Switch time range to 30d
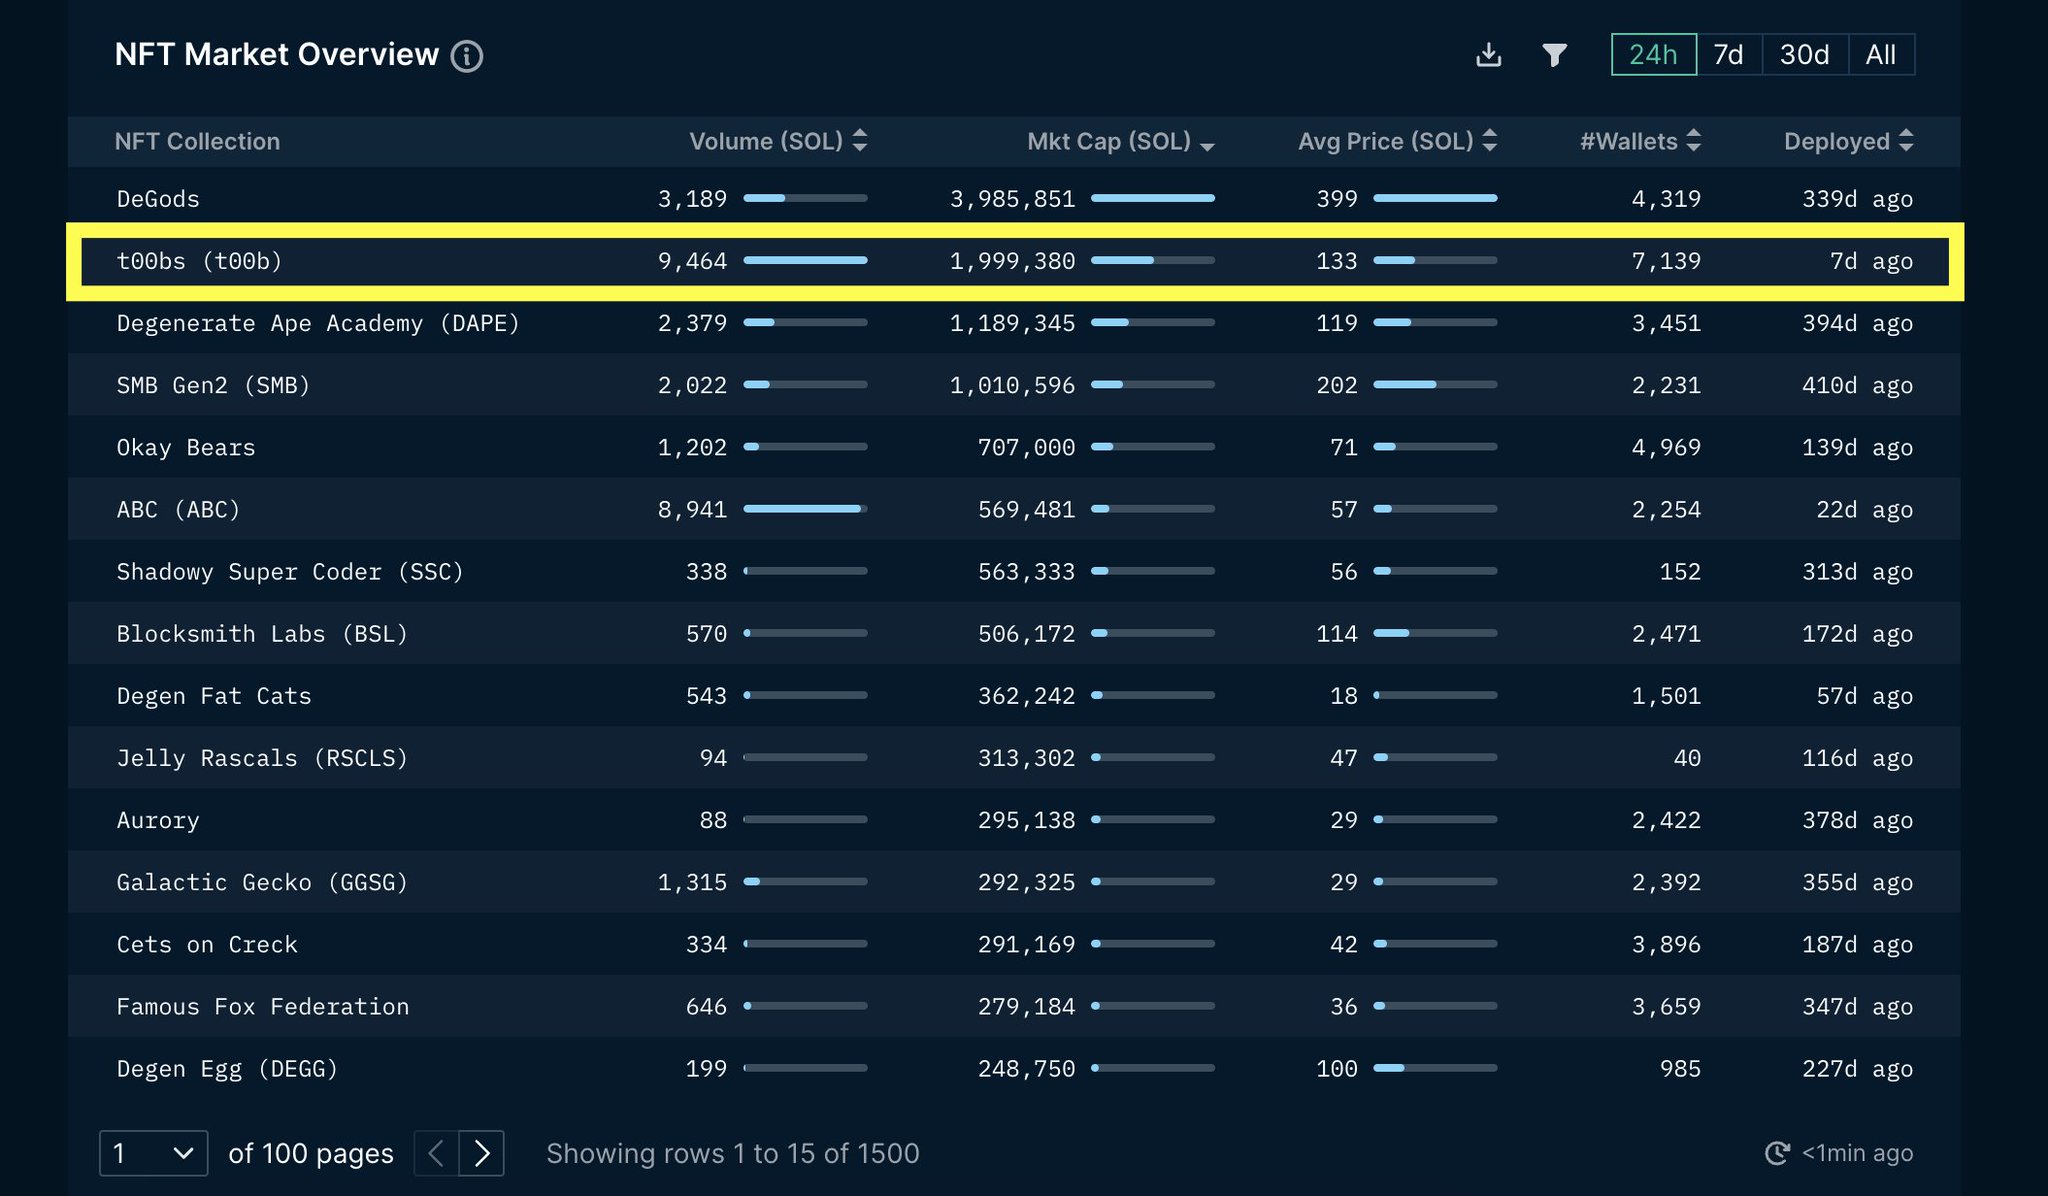2048x1196 pixels. [x=1804, y=55]
